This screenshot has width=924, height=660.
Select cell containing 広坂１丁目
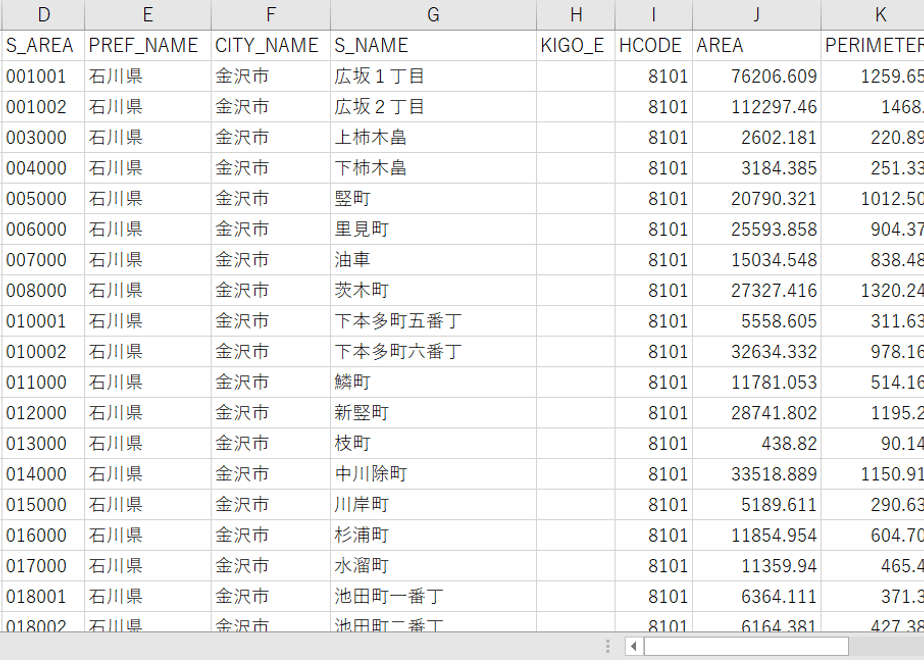(434, 76)
